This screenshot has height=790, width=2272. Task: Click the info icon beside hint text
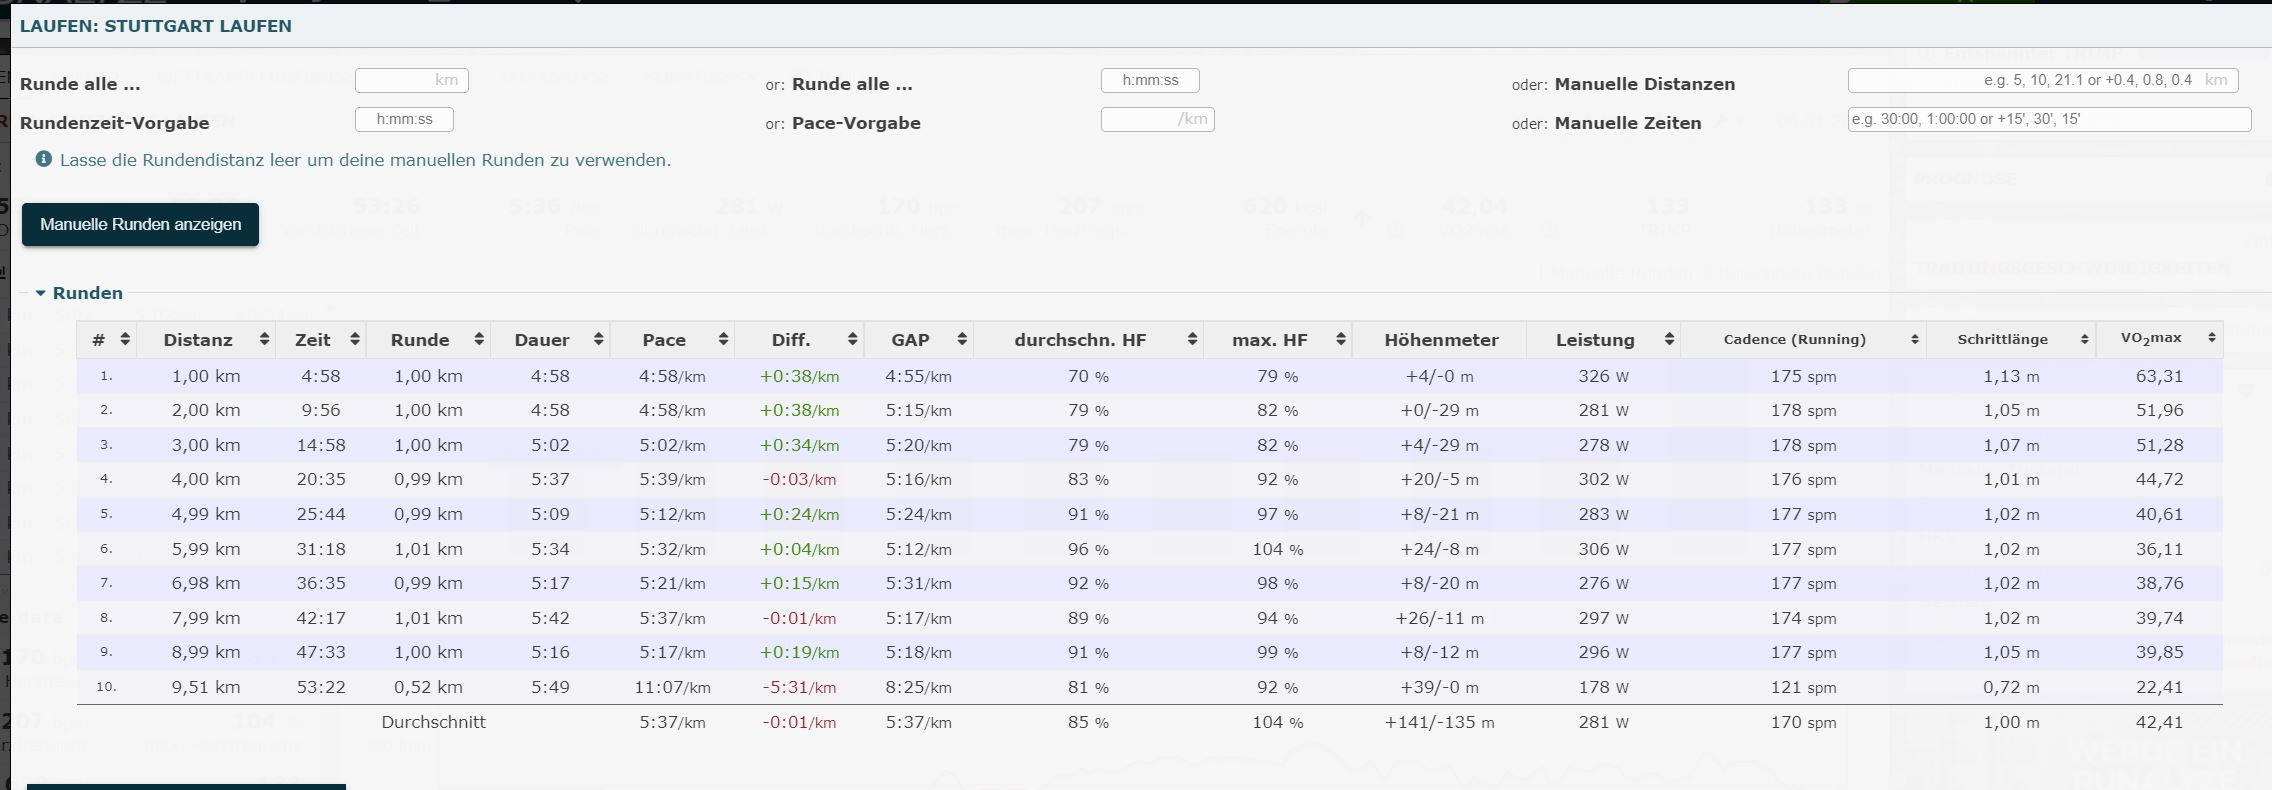coord(44,159)
